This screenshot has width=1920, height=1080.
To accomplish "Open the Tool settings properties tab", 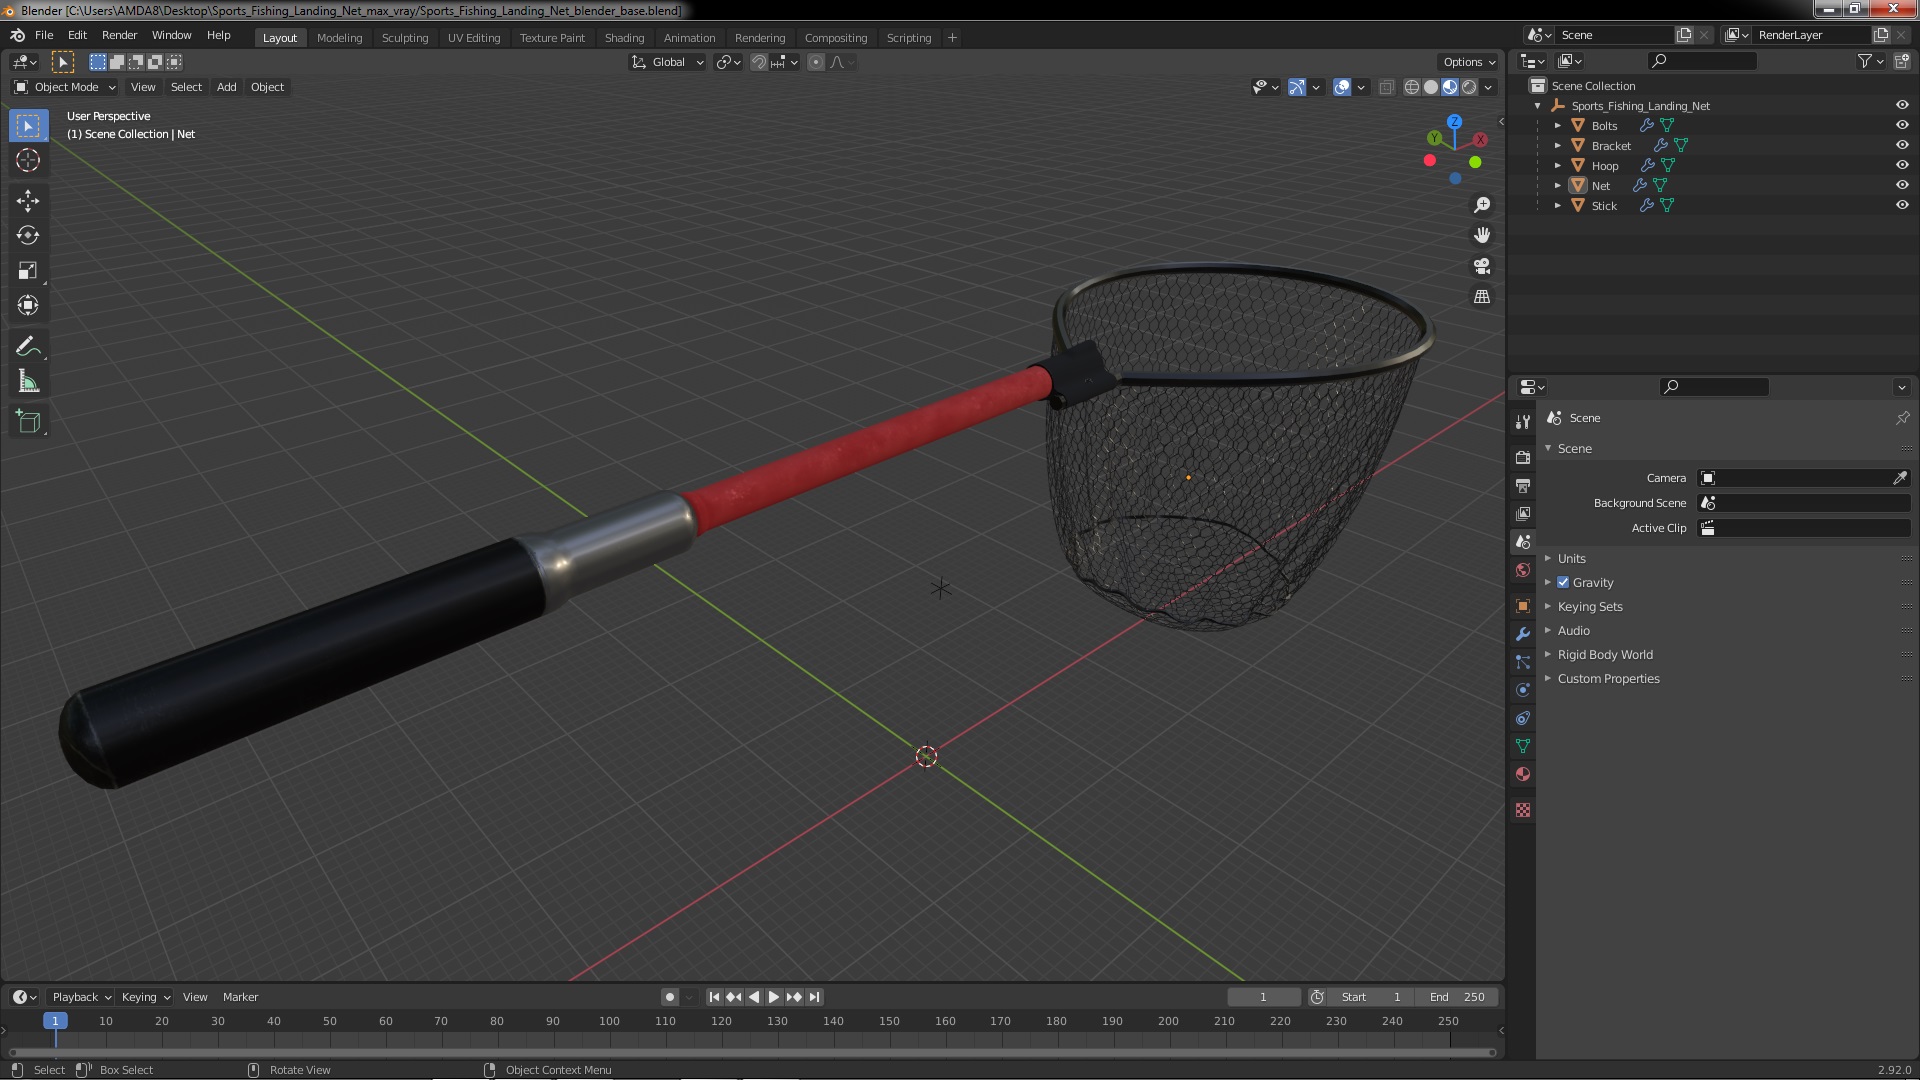I will 1523,421.
